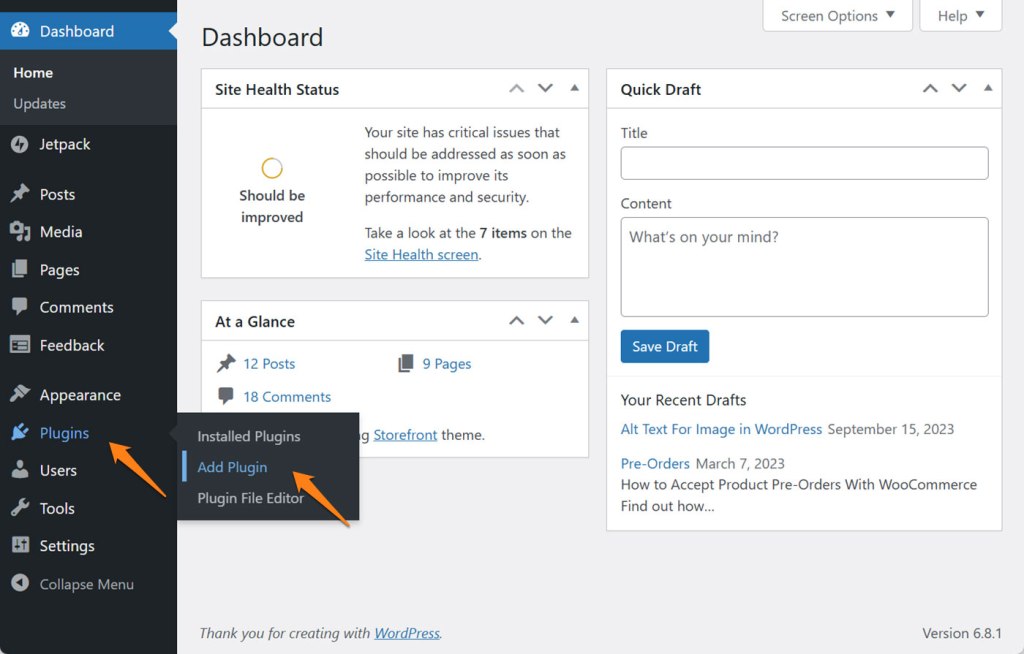This screenshot has width=1024, height=654.
Task: Click the Media icon in sidebar
Action: click(x=20, y=231)
